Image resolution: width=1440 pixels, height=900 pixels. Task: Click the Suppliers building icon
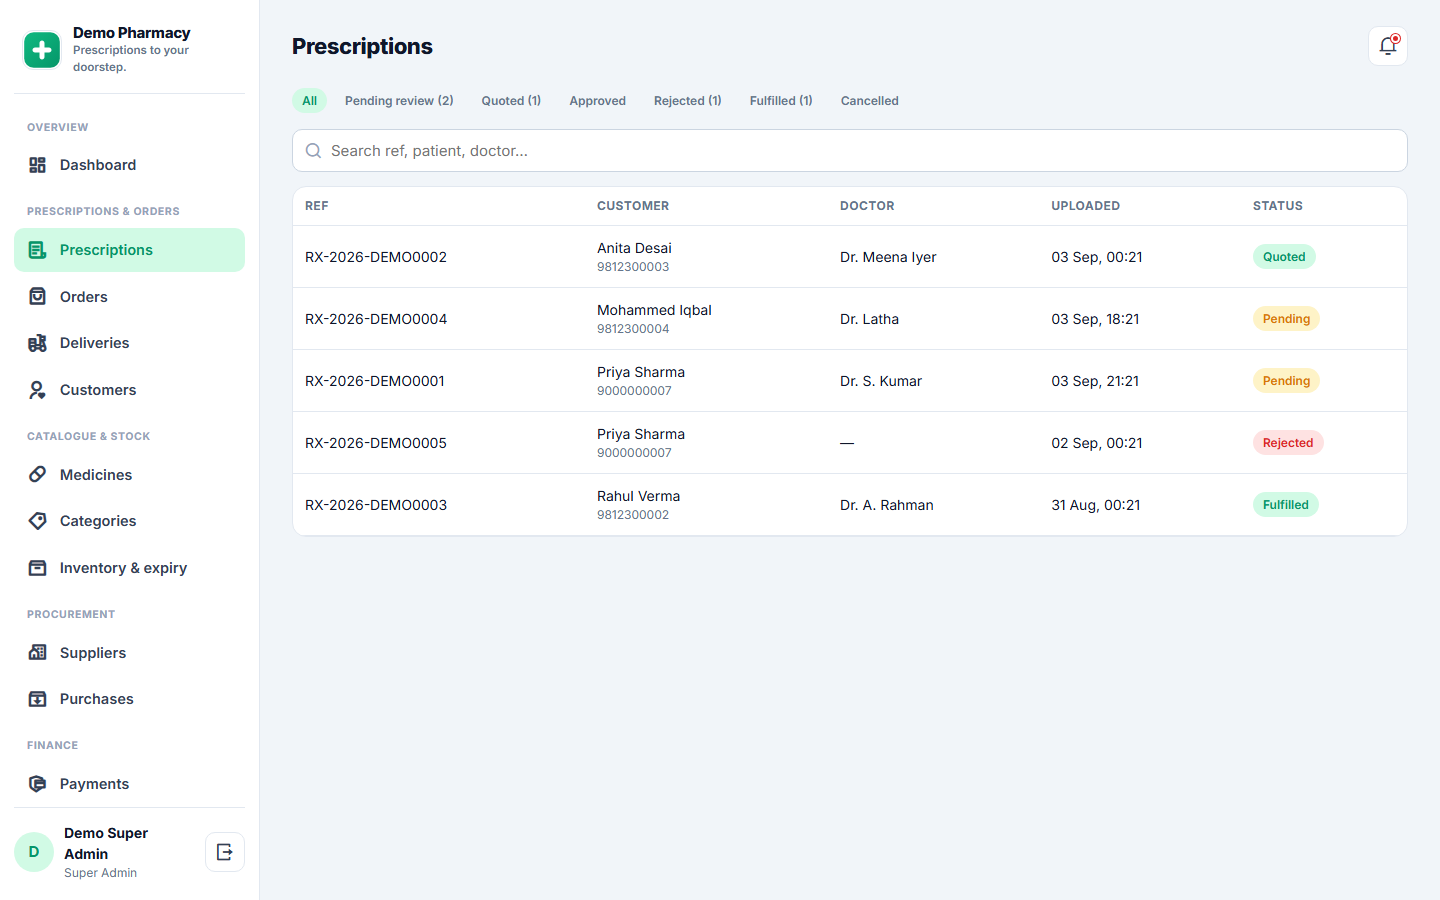(x=37, y=653)
